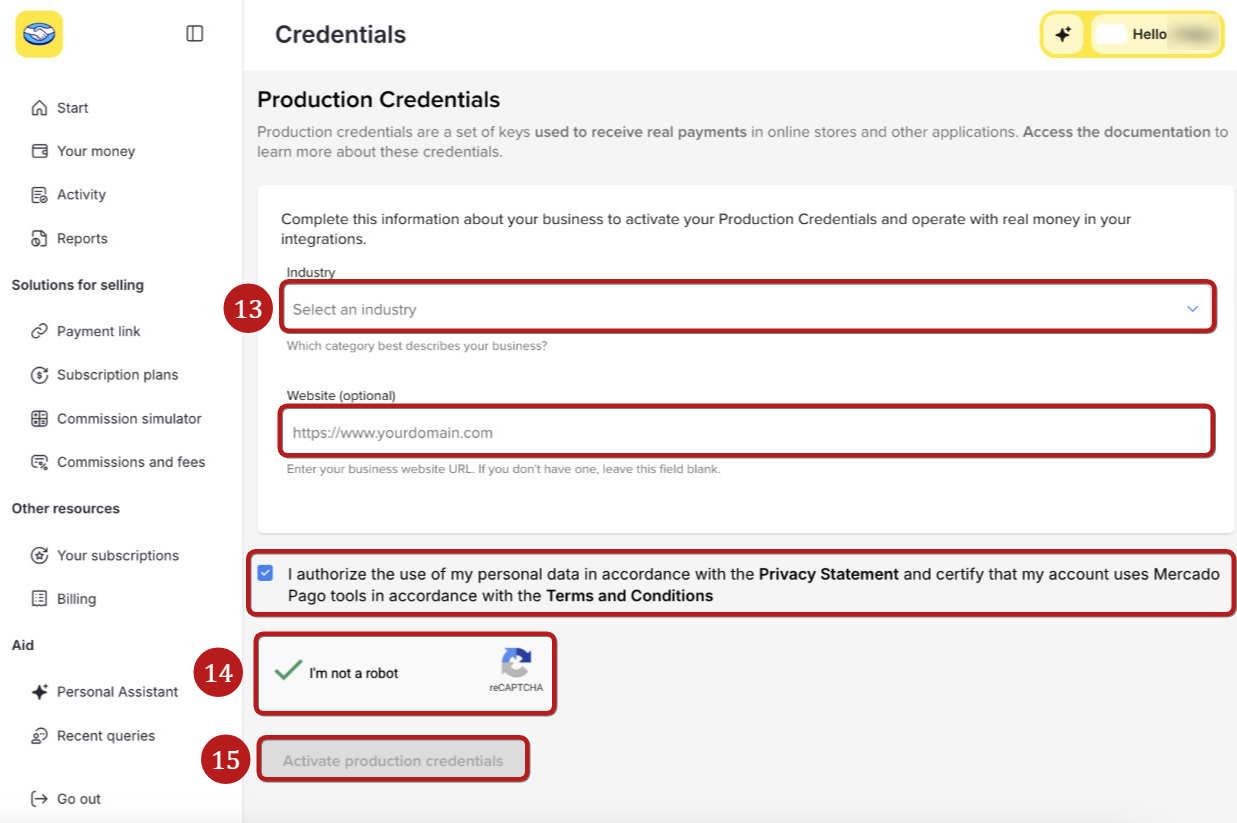Open the Select an industry dropdown

click(748, 309)
